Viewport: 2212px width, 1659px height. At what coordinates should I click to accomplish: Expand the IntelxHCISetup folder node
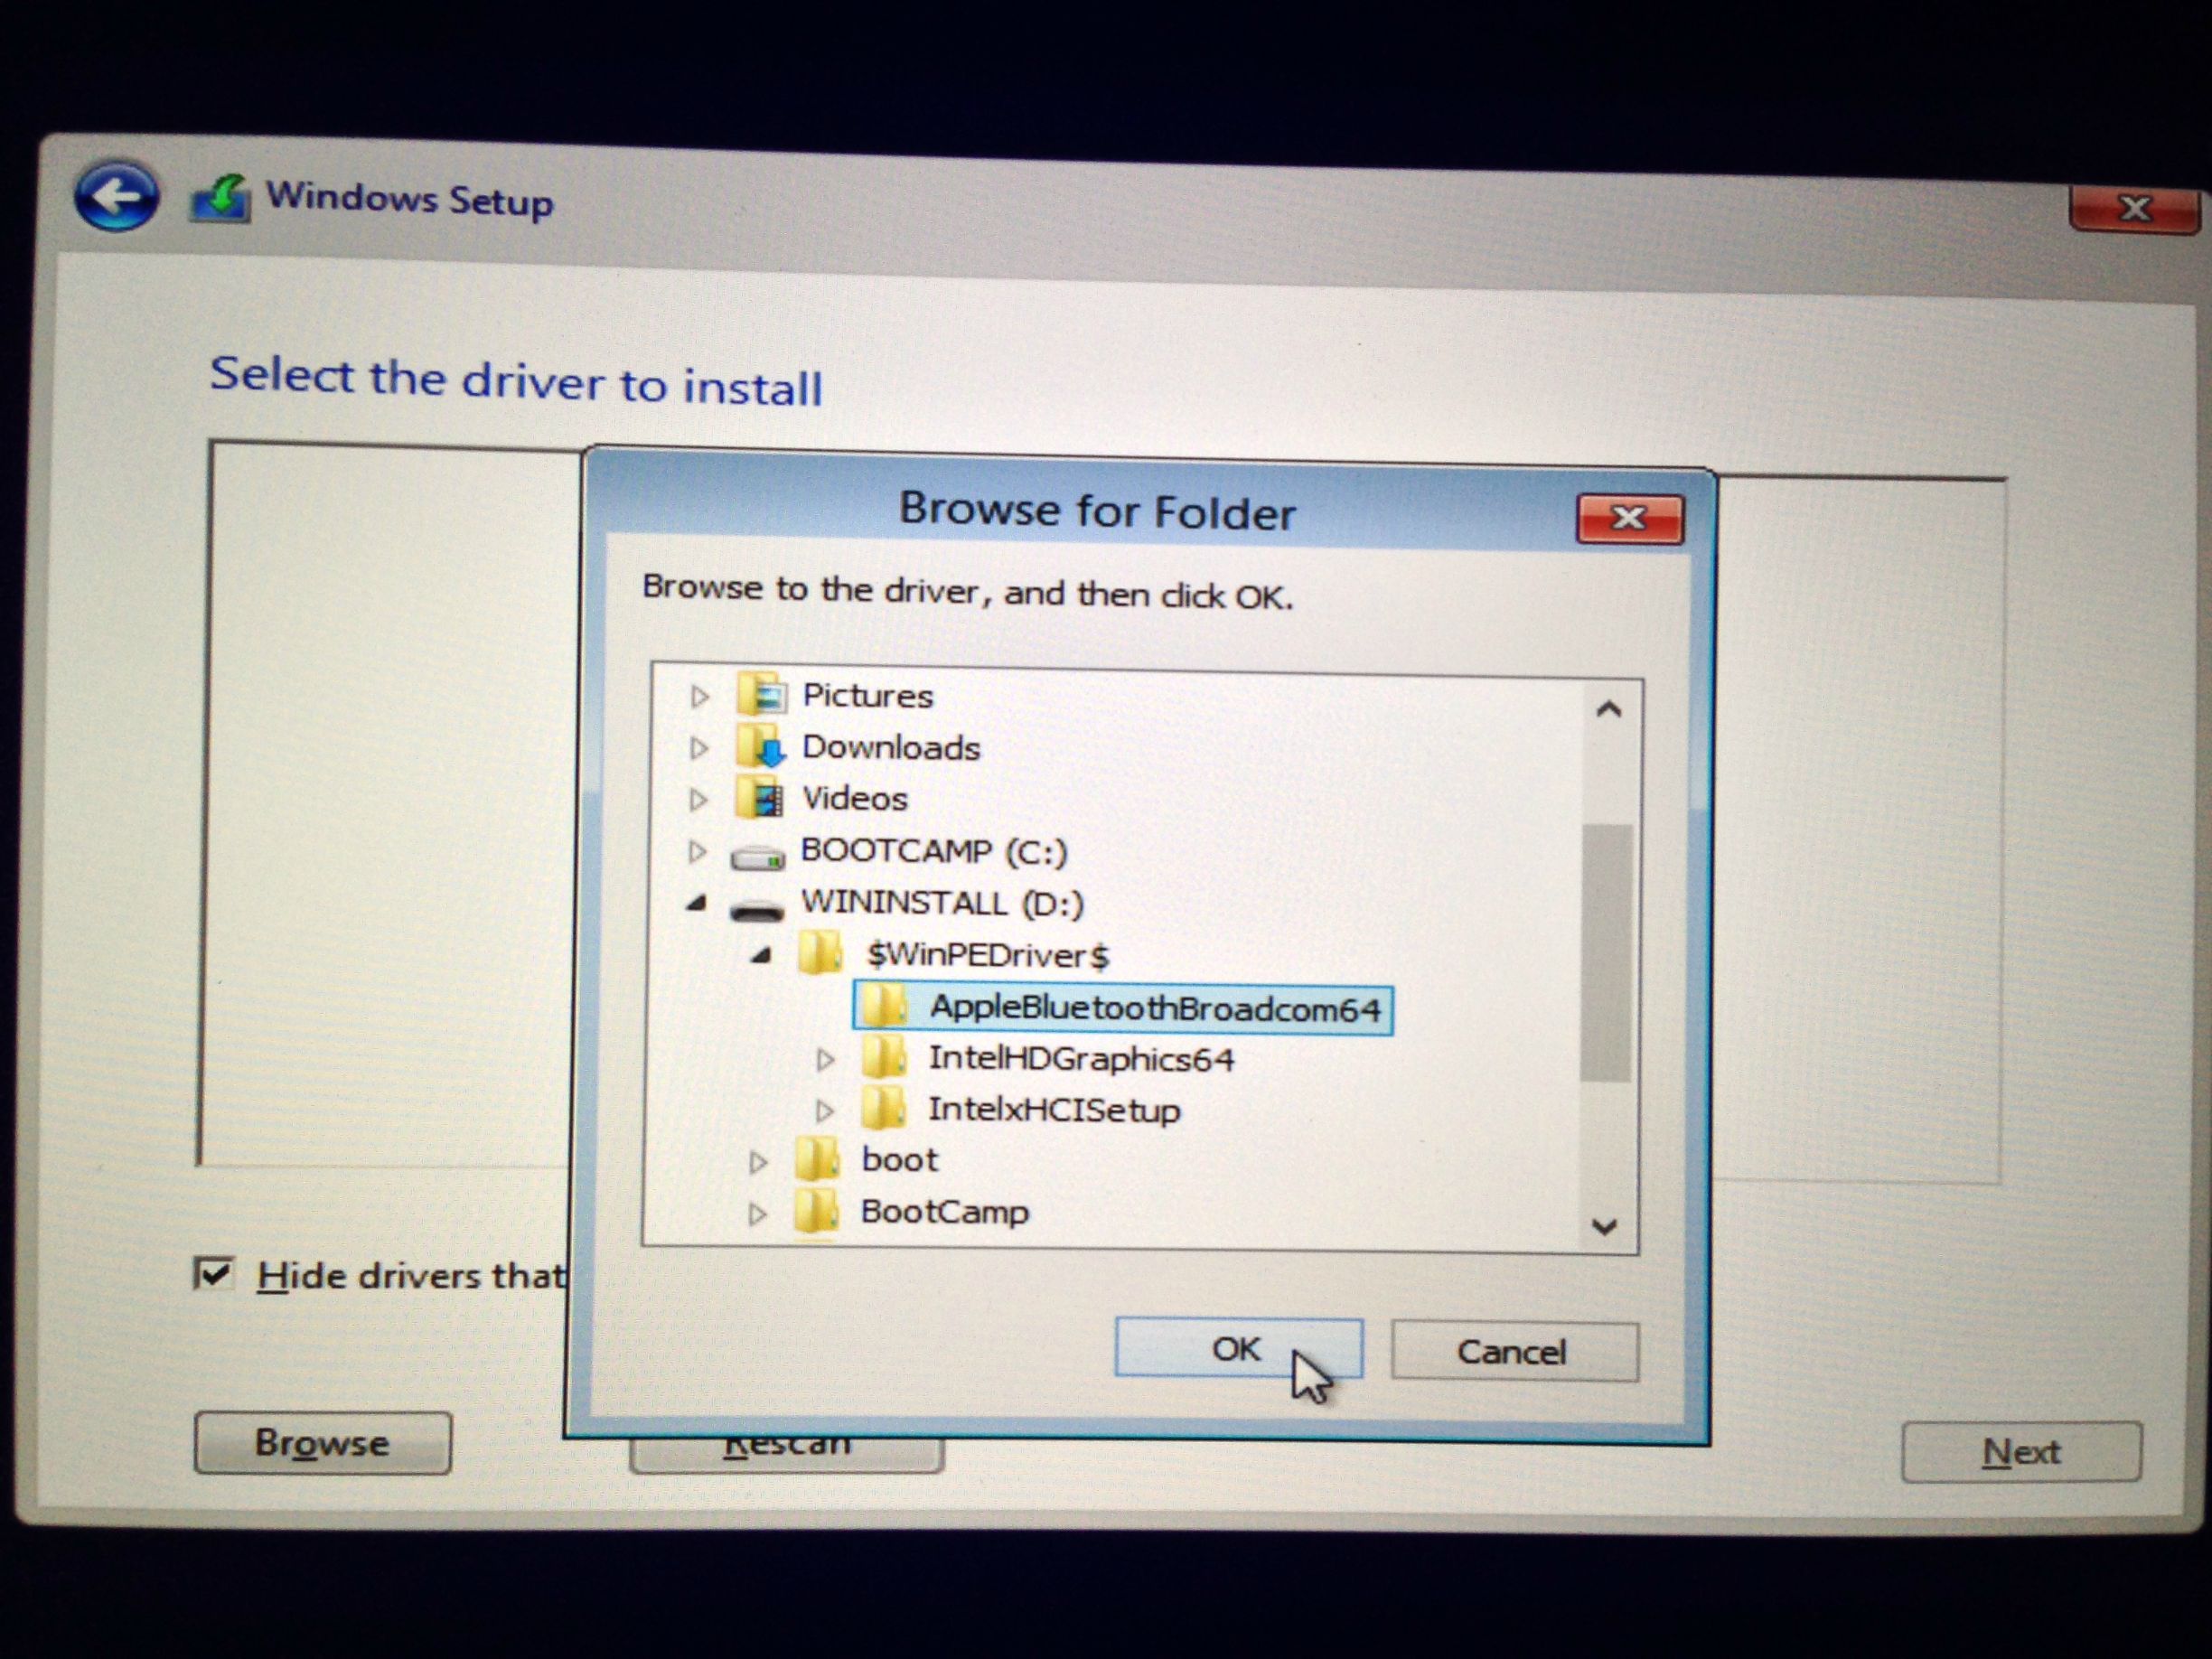click(824, 1110)
